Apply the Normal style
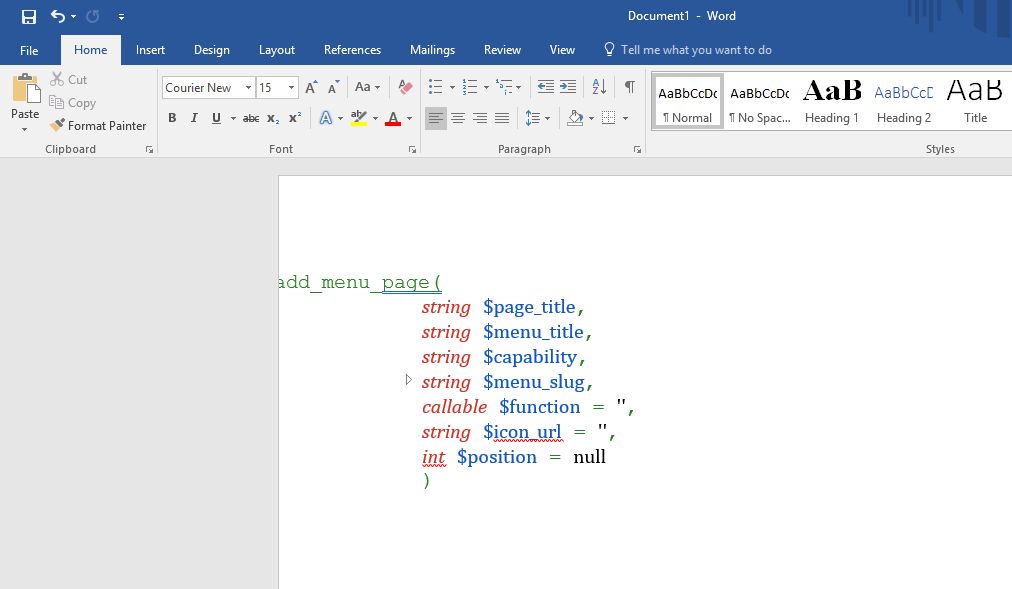 pos(687,102)
